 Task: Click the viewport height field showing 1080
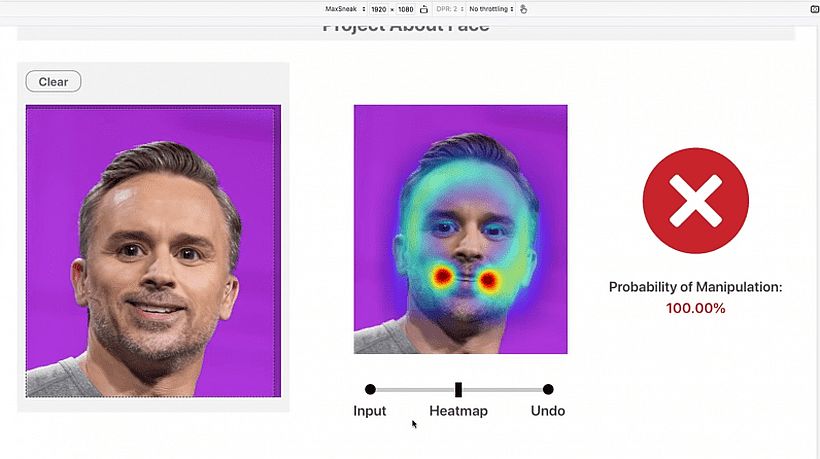pyautogui.click(x=406, y=9)
